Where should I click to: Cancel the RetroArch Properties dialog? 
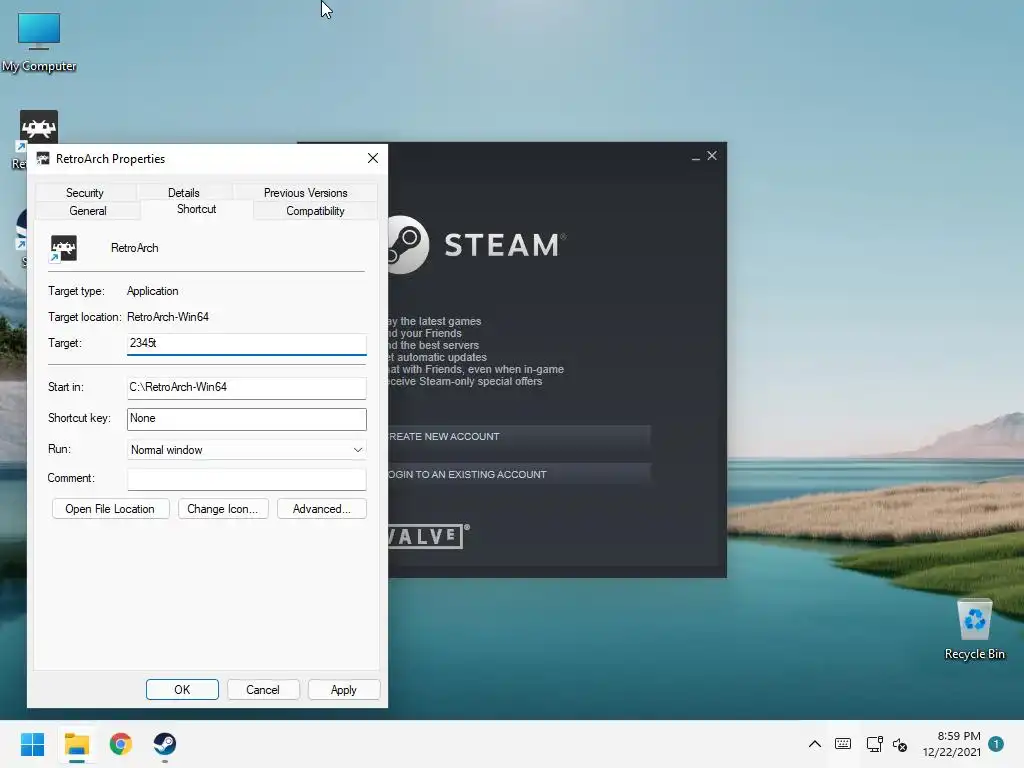[263, 690]
